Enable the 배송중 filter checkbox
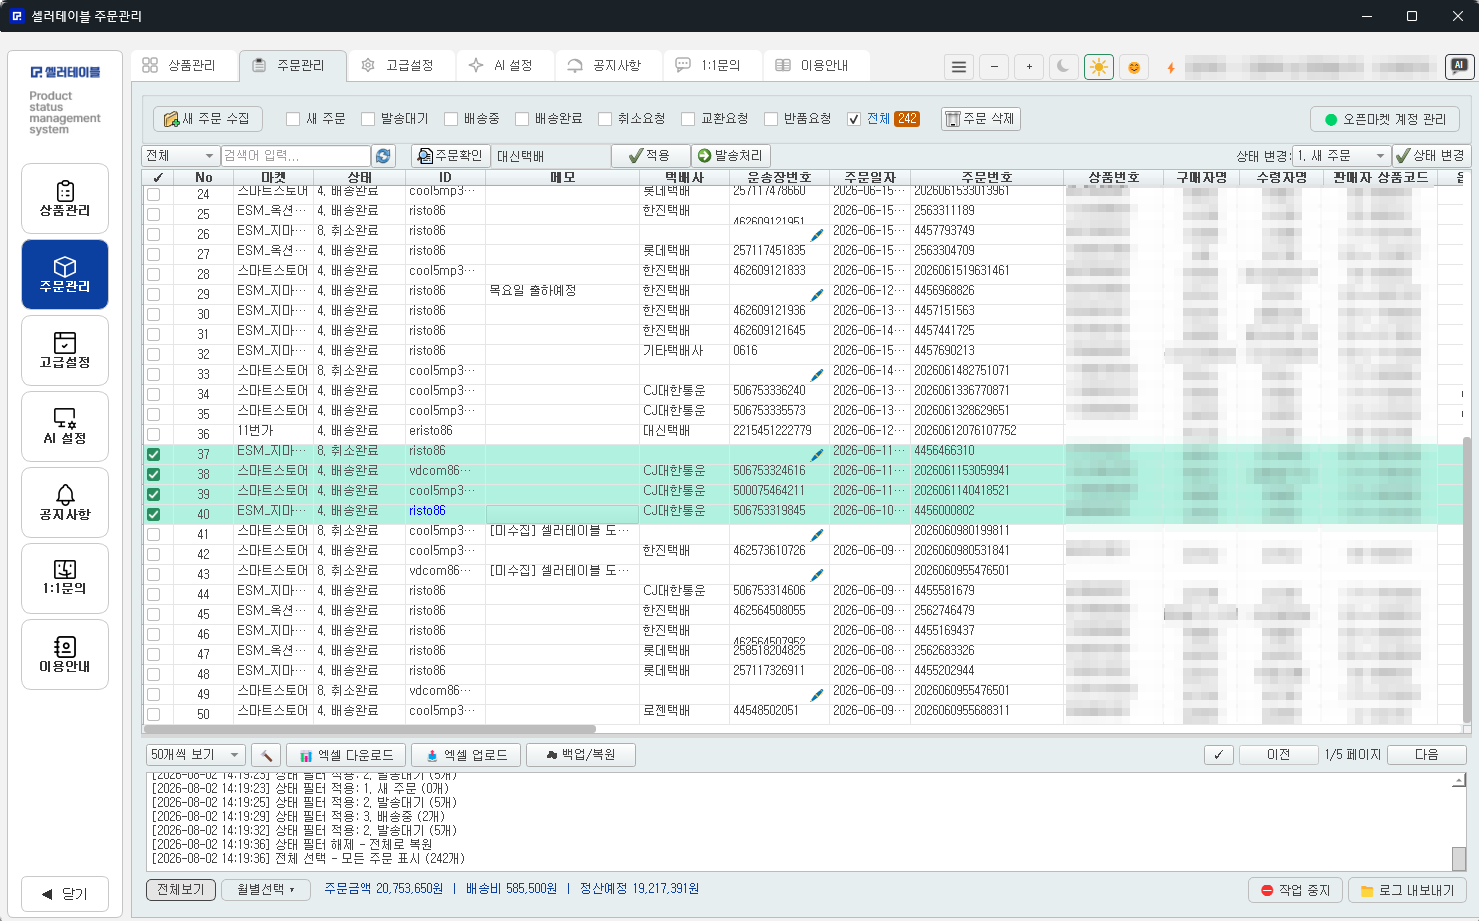1480x921 pixels. pyautogui.click(x=451, y=119)
